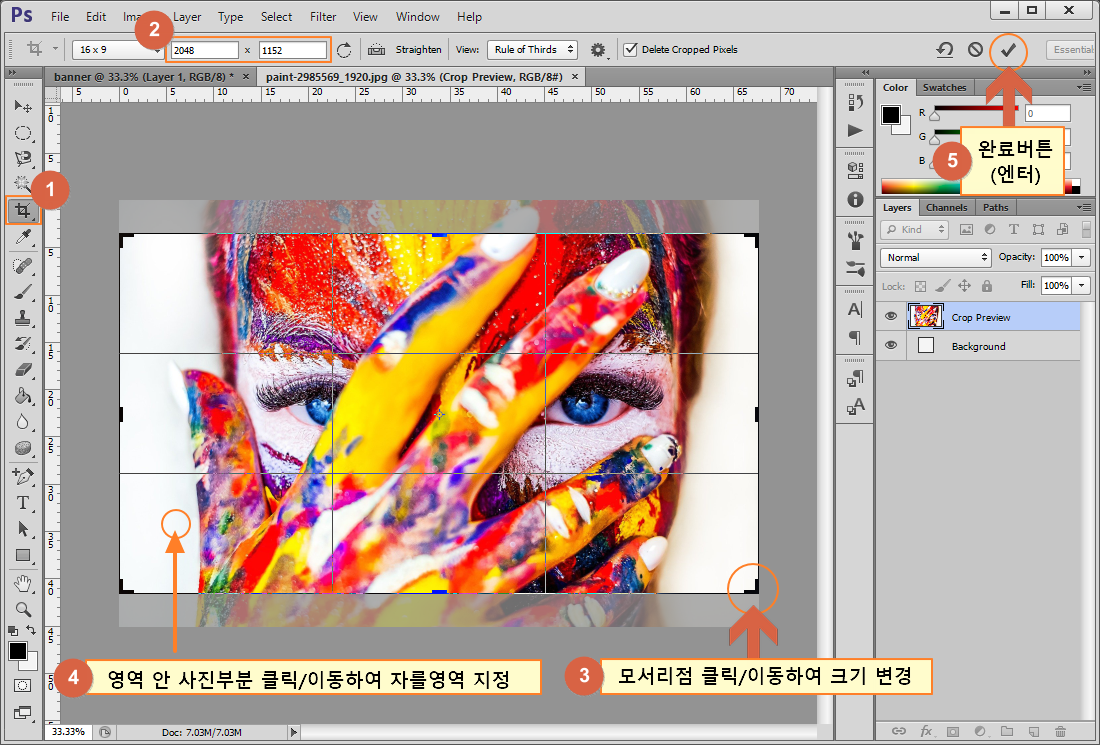1100x745 pixels.
Task: Change the screen mode
Action: click(22, 713)
